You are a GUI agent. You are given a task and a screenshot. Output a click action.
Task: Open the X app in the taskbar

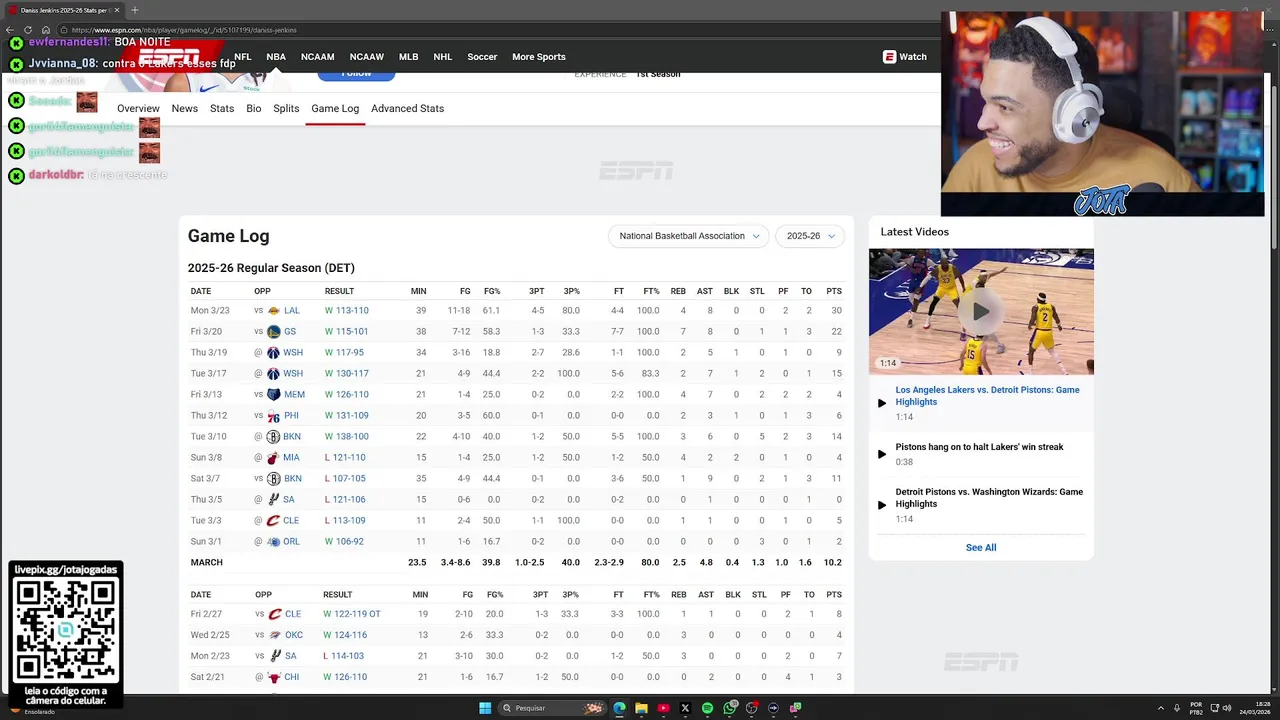[685, 708]
